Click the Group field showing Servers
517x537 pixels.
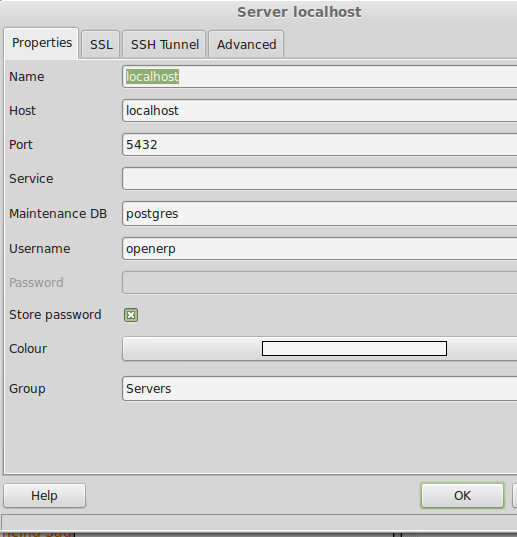(x=319, y=389)
